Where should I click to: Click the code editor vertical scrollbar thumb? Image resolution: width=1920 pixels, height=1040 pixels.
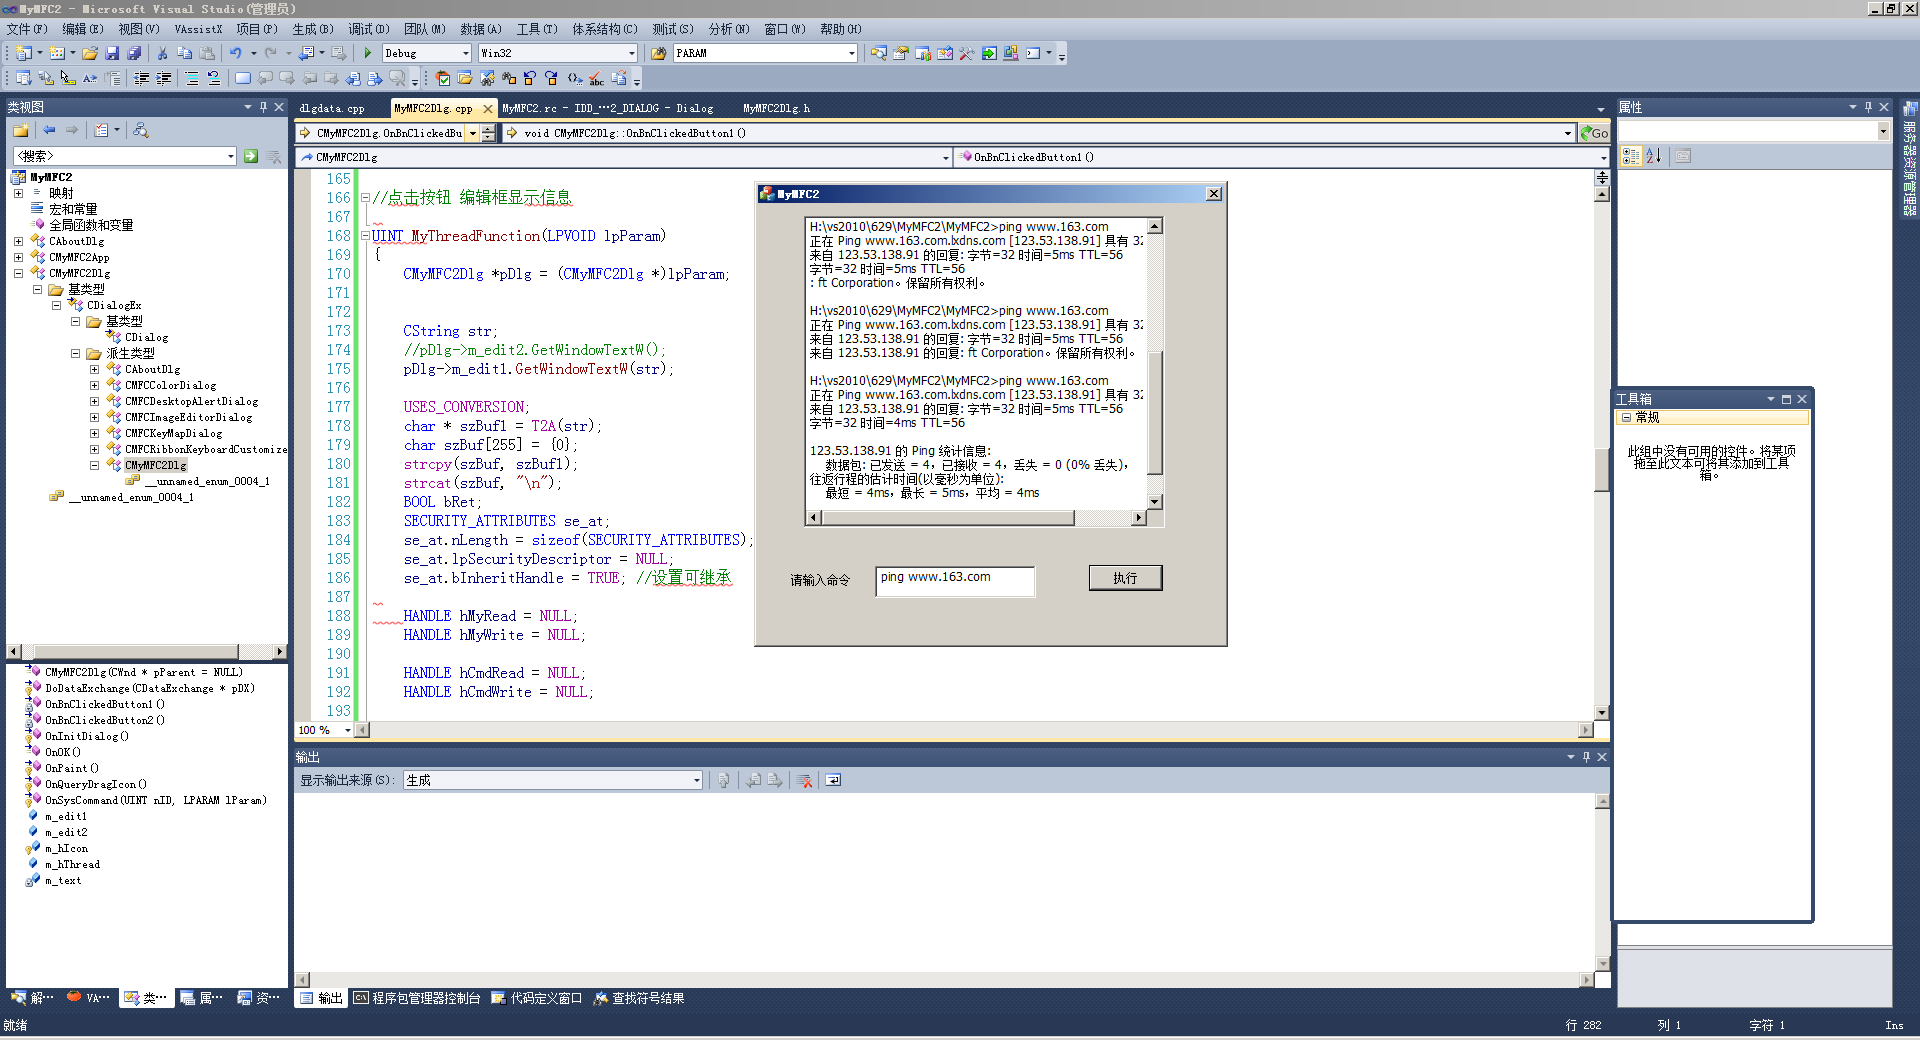point(1601,470)
